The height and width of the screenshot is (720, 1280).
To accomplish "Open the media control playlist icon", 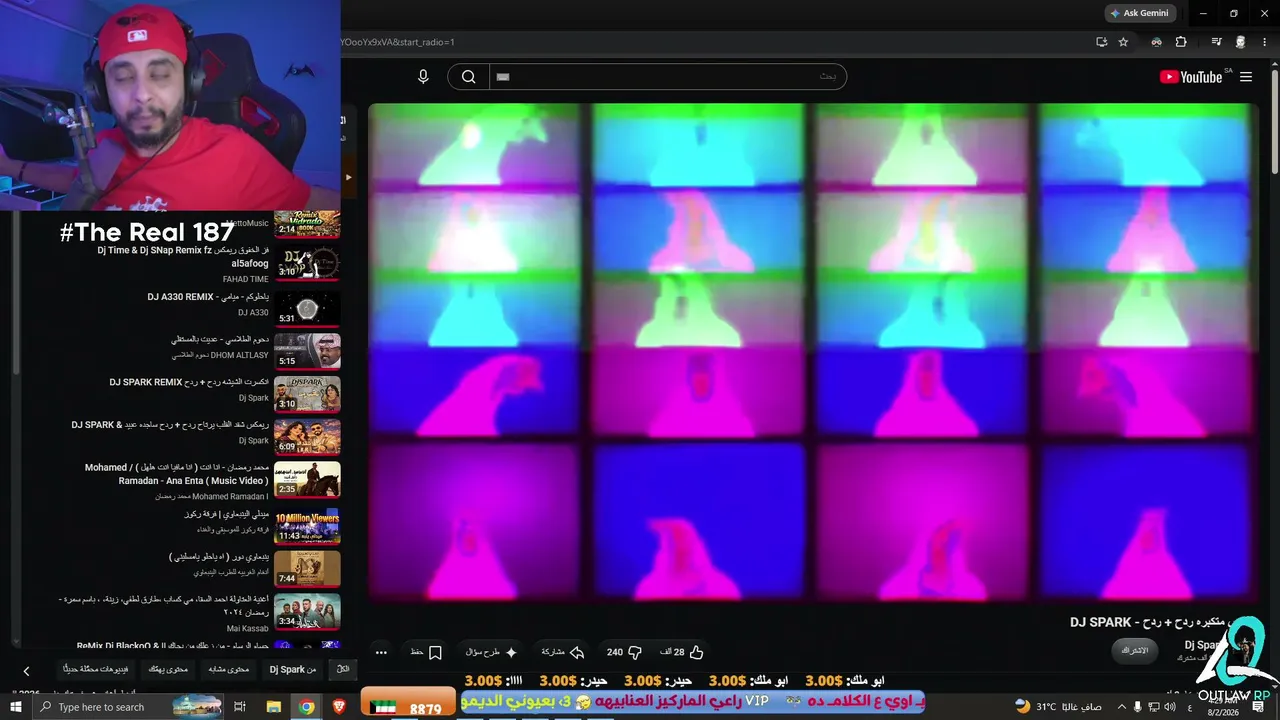I will pos(1216,42).
